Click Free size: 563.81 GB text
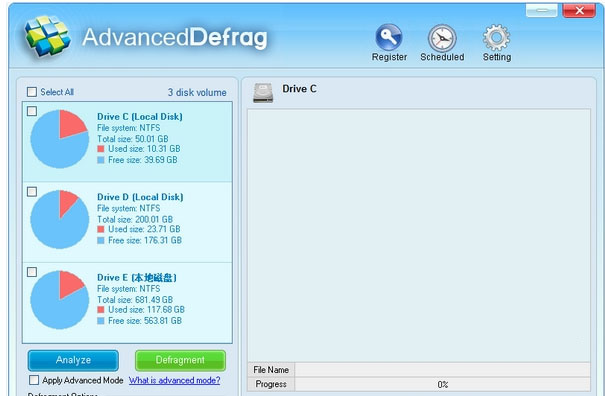605x396 pixels. point(145,321)
